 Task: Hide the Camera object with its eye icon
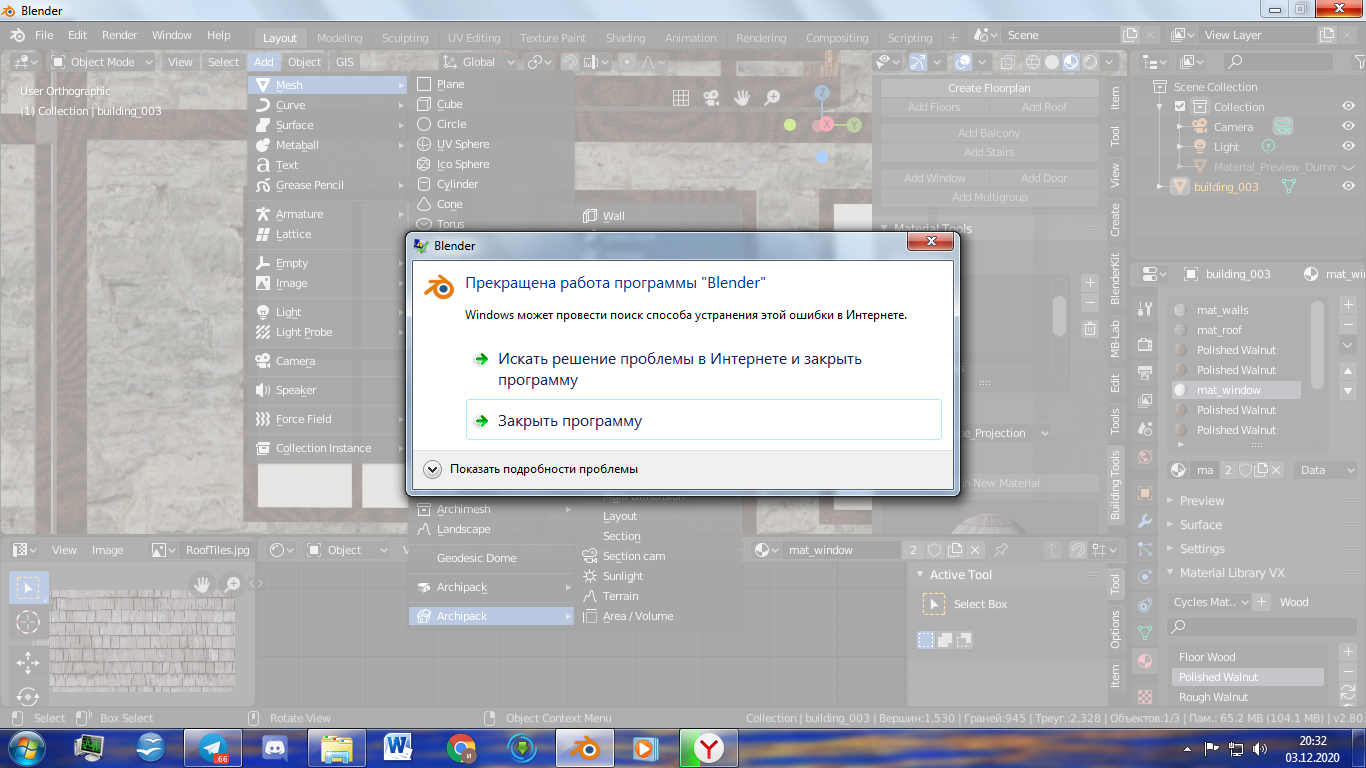point(1348,127)
